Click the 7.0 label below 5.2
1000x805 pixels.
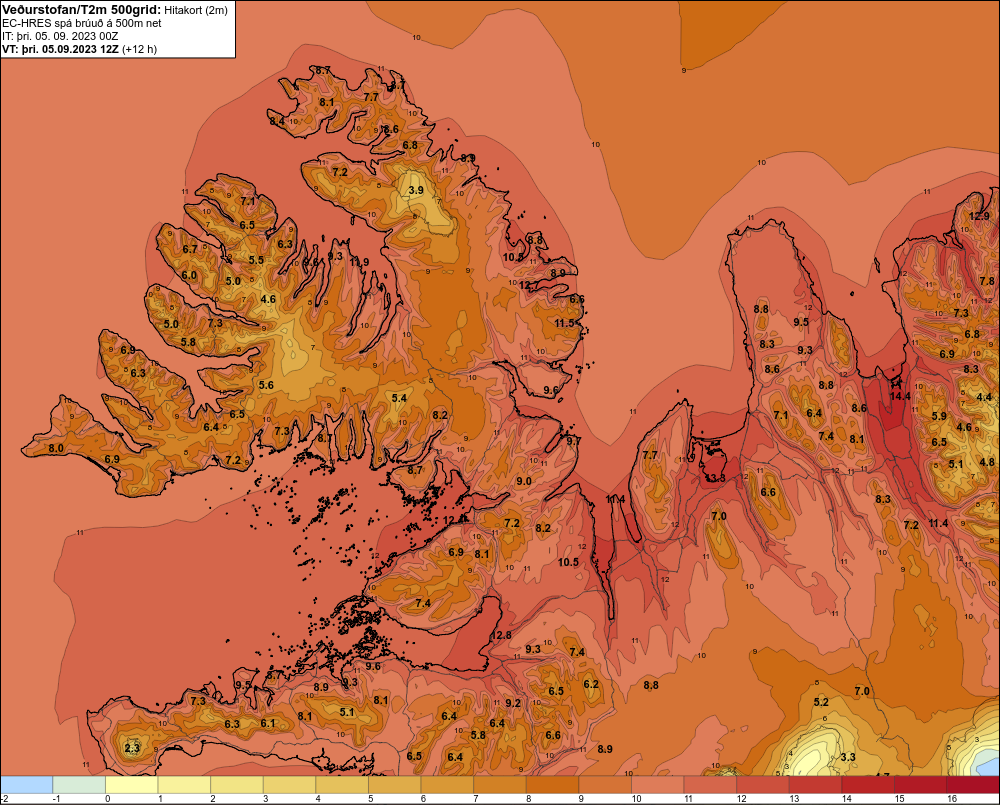pos(862,691)
